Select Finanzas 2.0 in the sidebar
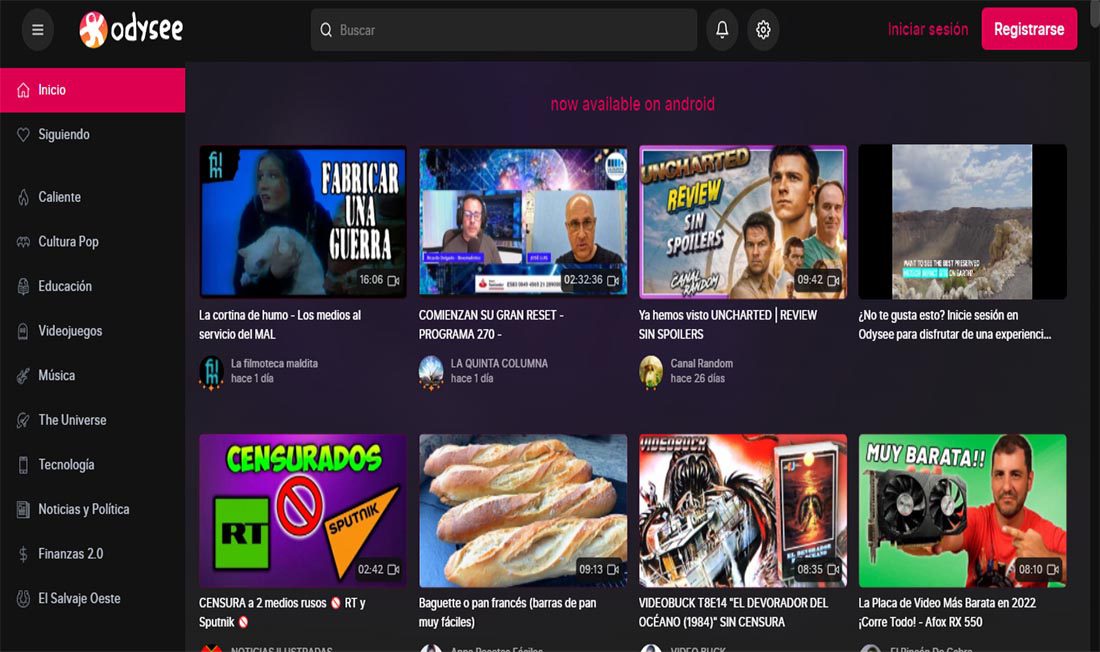The width and height of the screenshot is (1100, 652). (93, 554)
